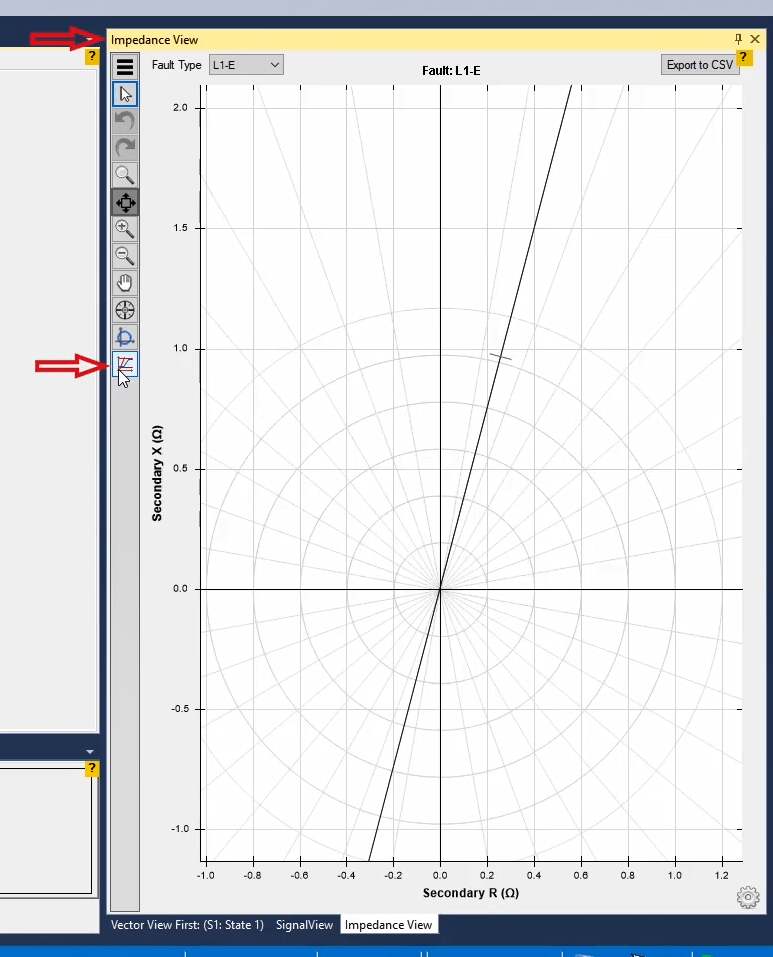Click the crosshair target tool
The image size is (773, 957).
pos(125,310)
